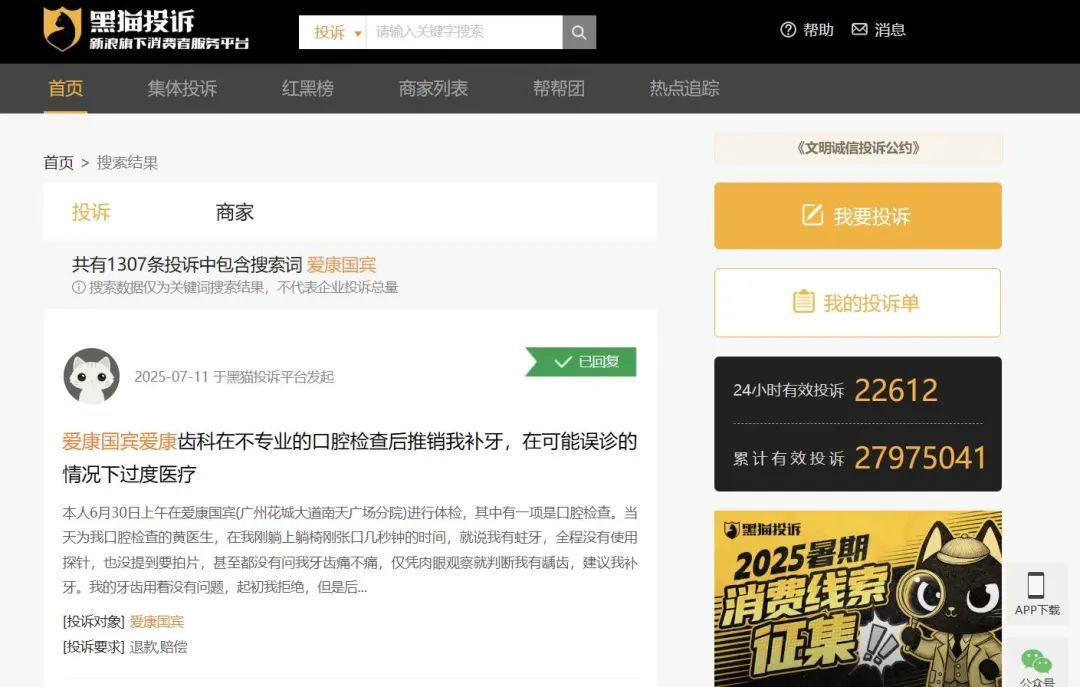Click the 首页 breadcrumb link
Image resolution: width=1080 pixels, height=687 pixels.
coord(58,162)
